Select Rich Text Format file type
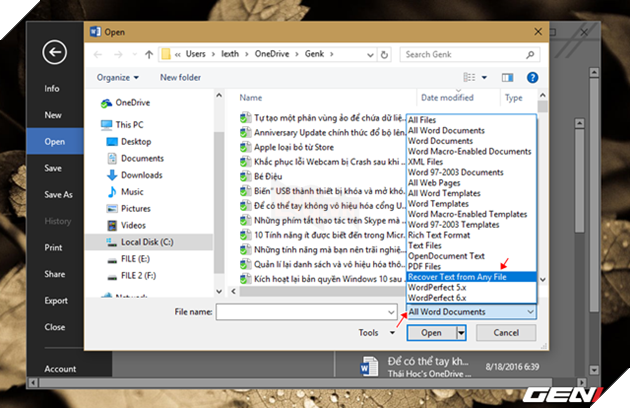Viewport: 630px width, 408px height. click(440, 236)
